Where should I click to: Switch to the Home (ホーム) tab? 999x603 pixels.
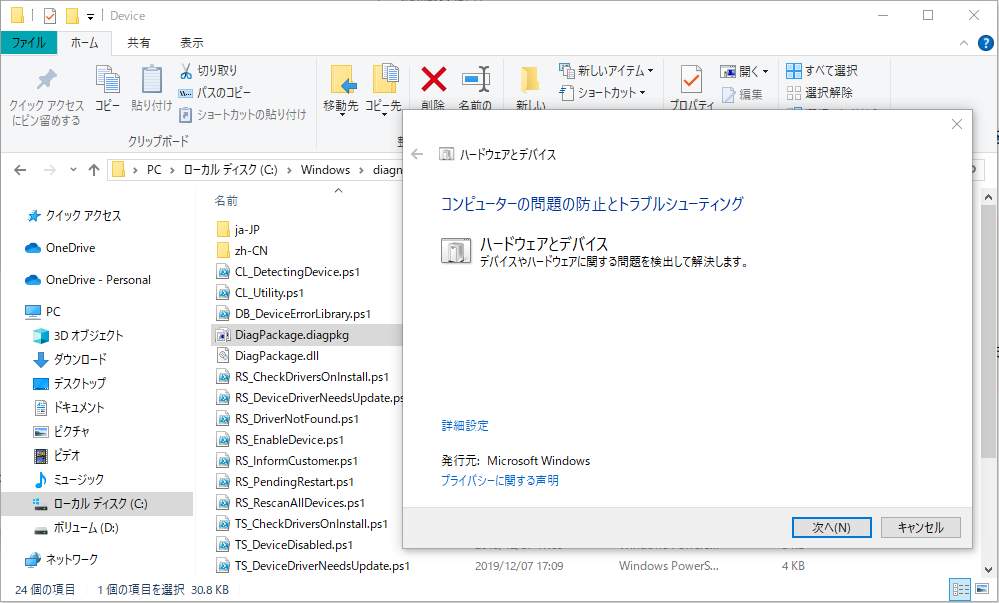84,43
